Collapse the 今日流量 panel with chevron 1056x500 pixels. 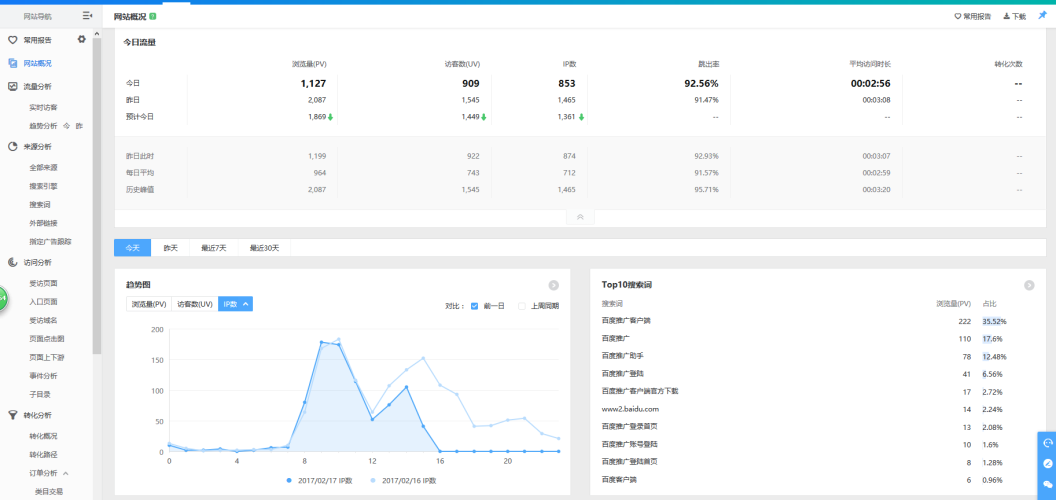580,217
